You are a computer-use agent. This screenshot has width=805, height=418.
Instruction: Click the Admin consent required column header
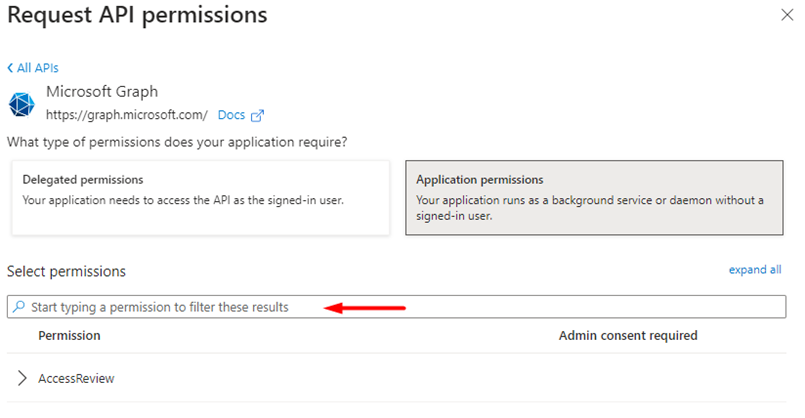628,335
